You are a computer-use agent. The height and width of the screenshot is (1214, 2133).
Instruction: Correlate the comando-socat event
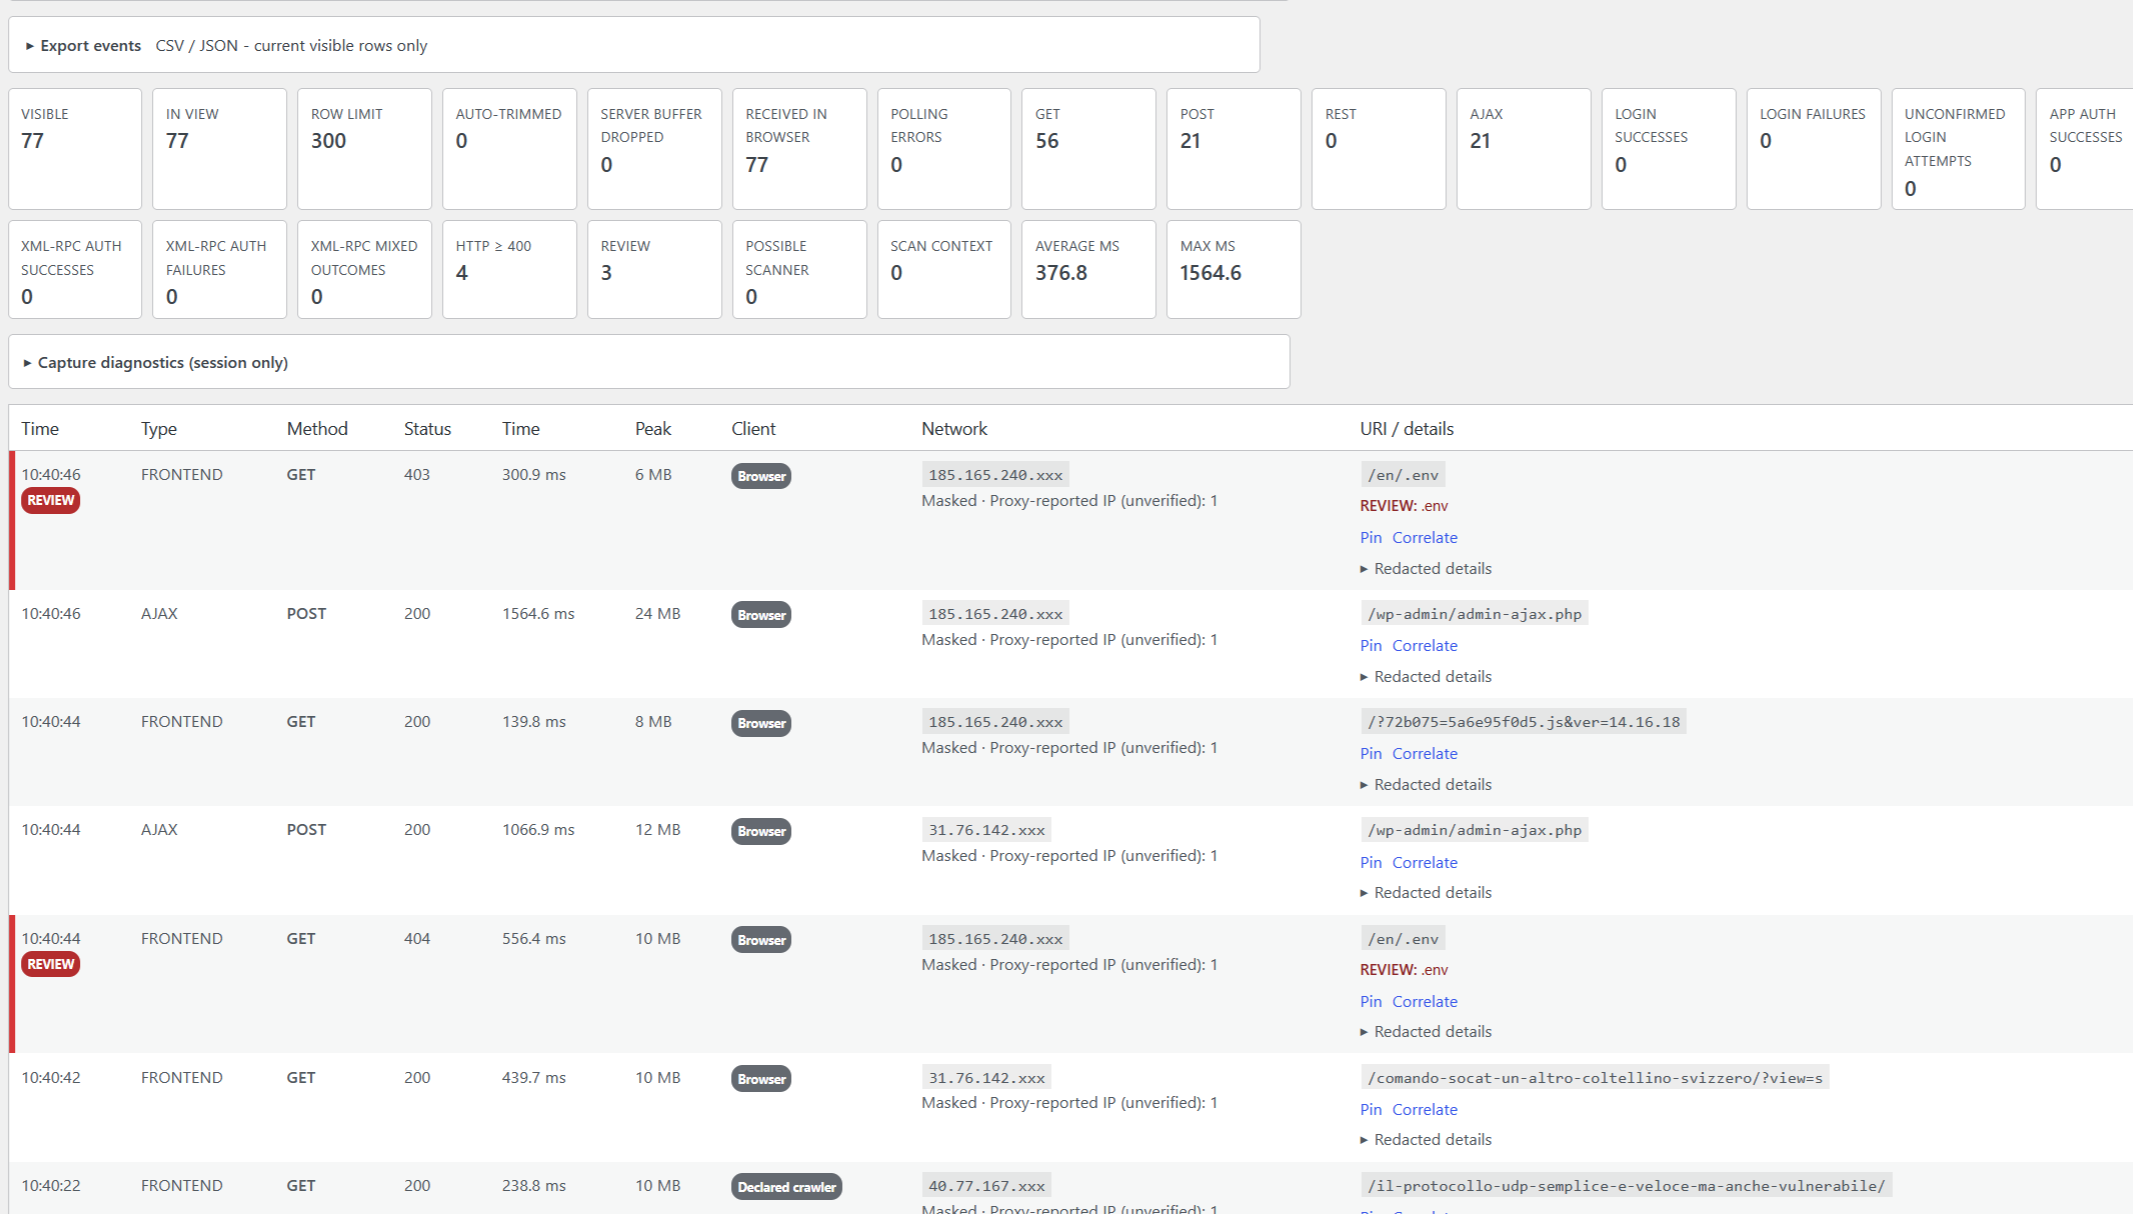pos(1424,1109)
